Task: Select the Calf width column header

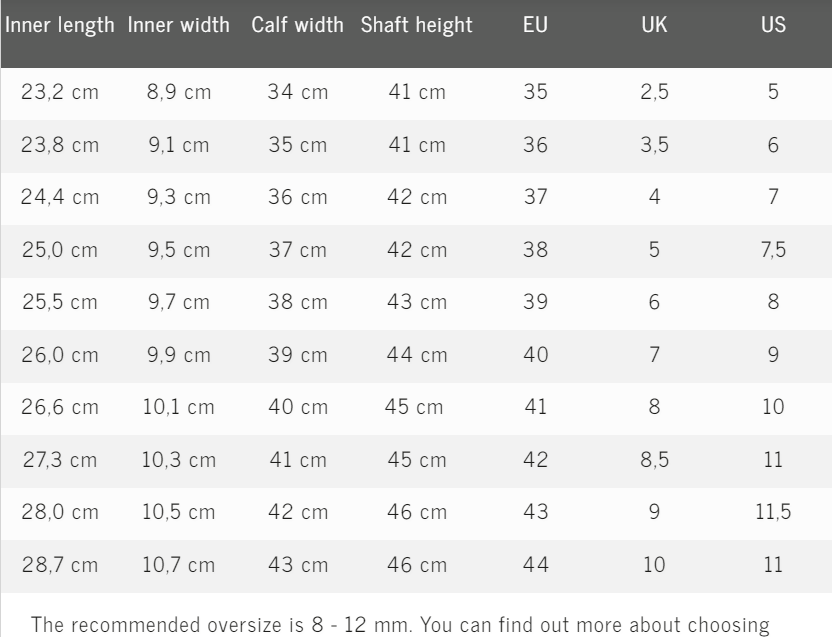Action: point(298,26)
